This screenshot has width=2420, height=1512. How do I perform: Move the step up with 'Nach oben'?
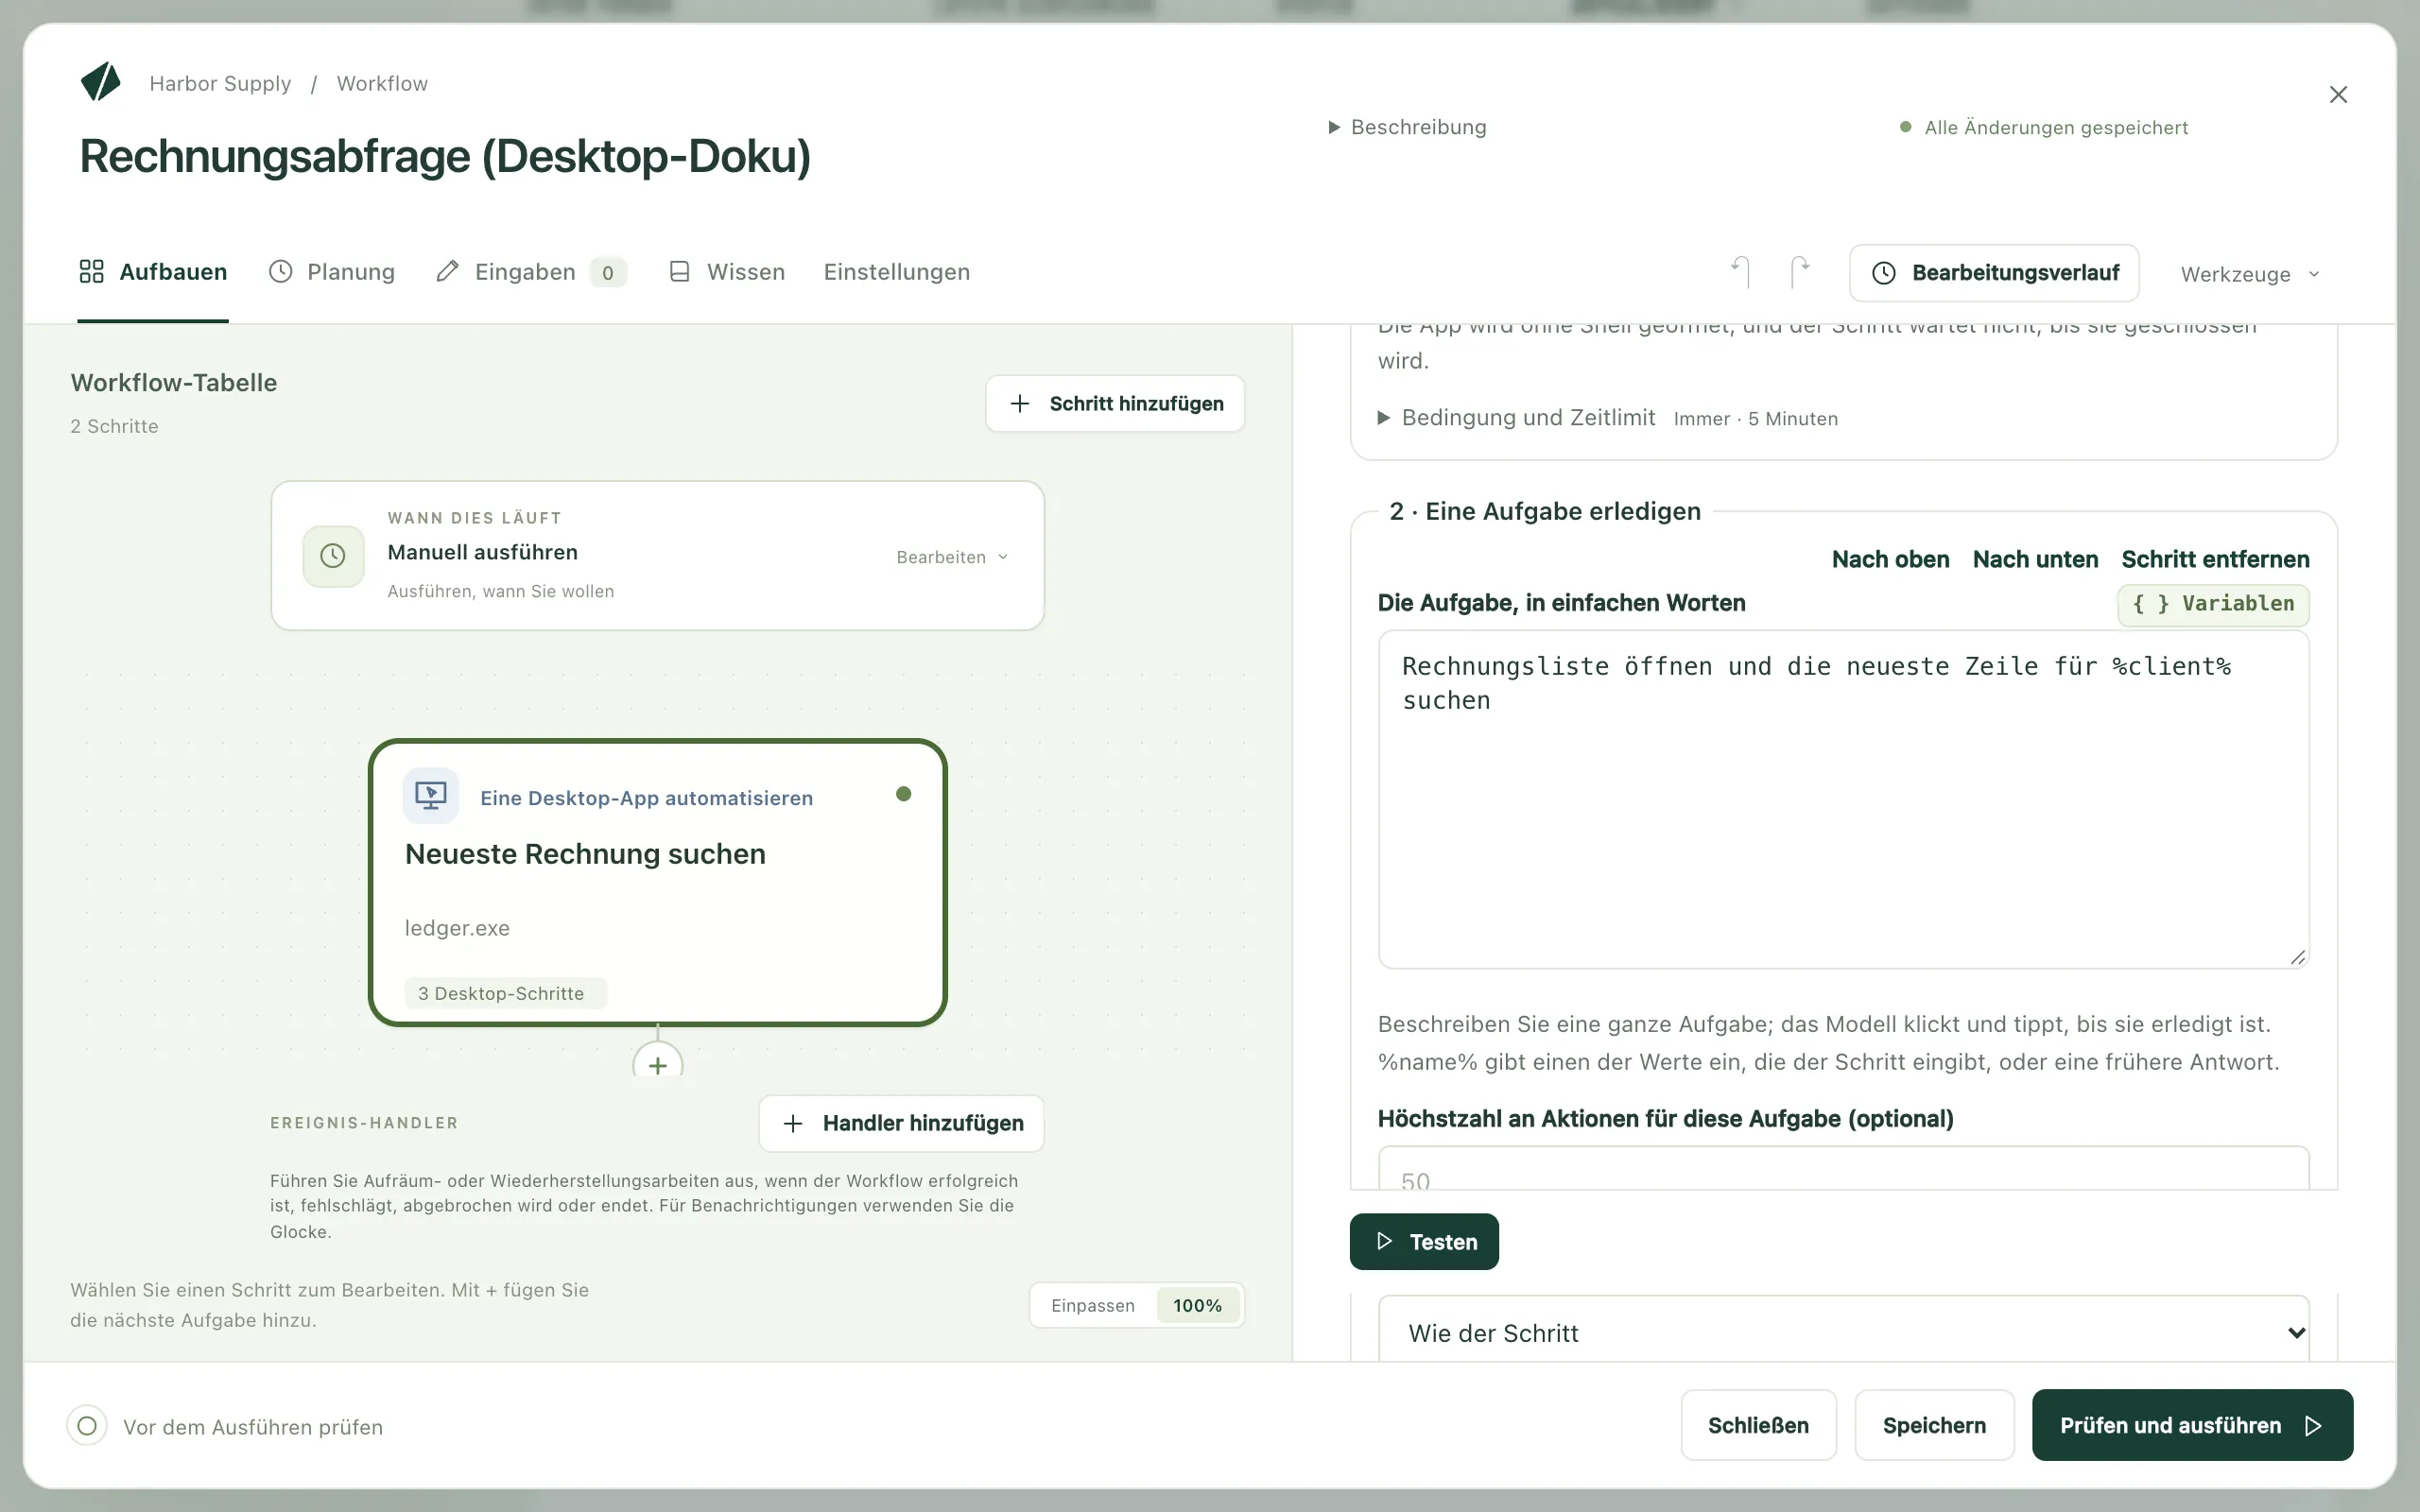1890,559
